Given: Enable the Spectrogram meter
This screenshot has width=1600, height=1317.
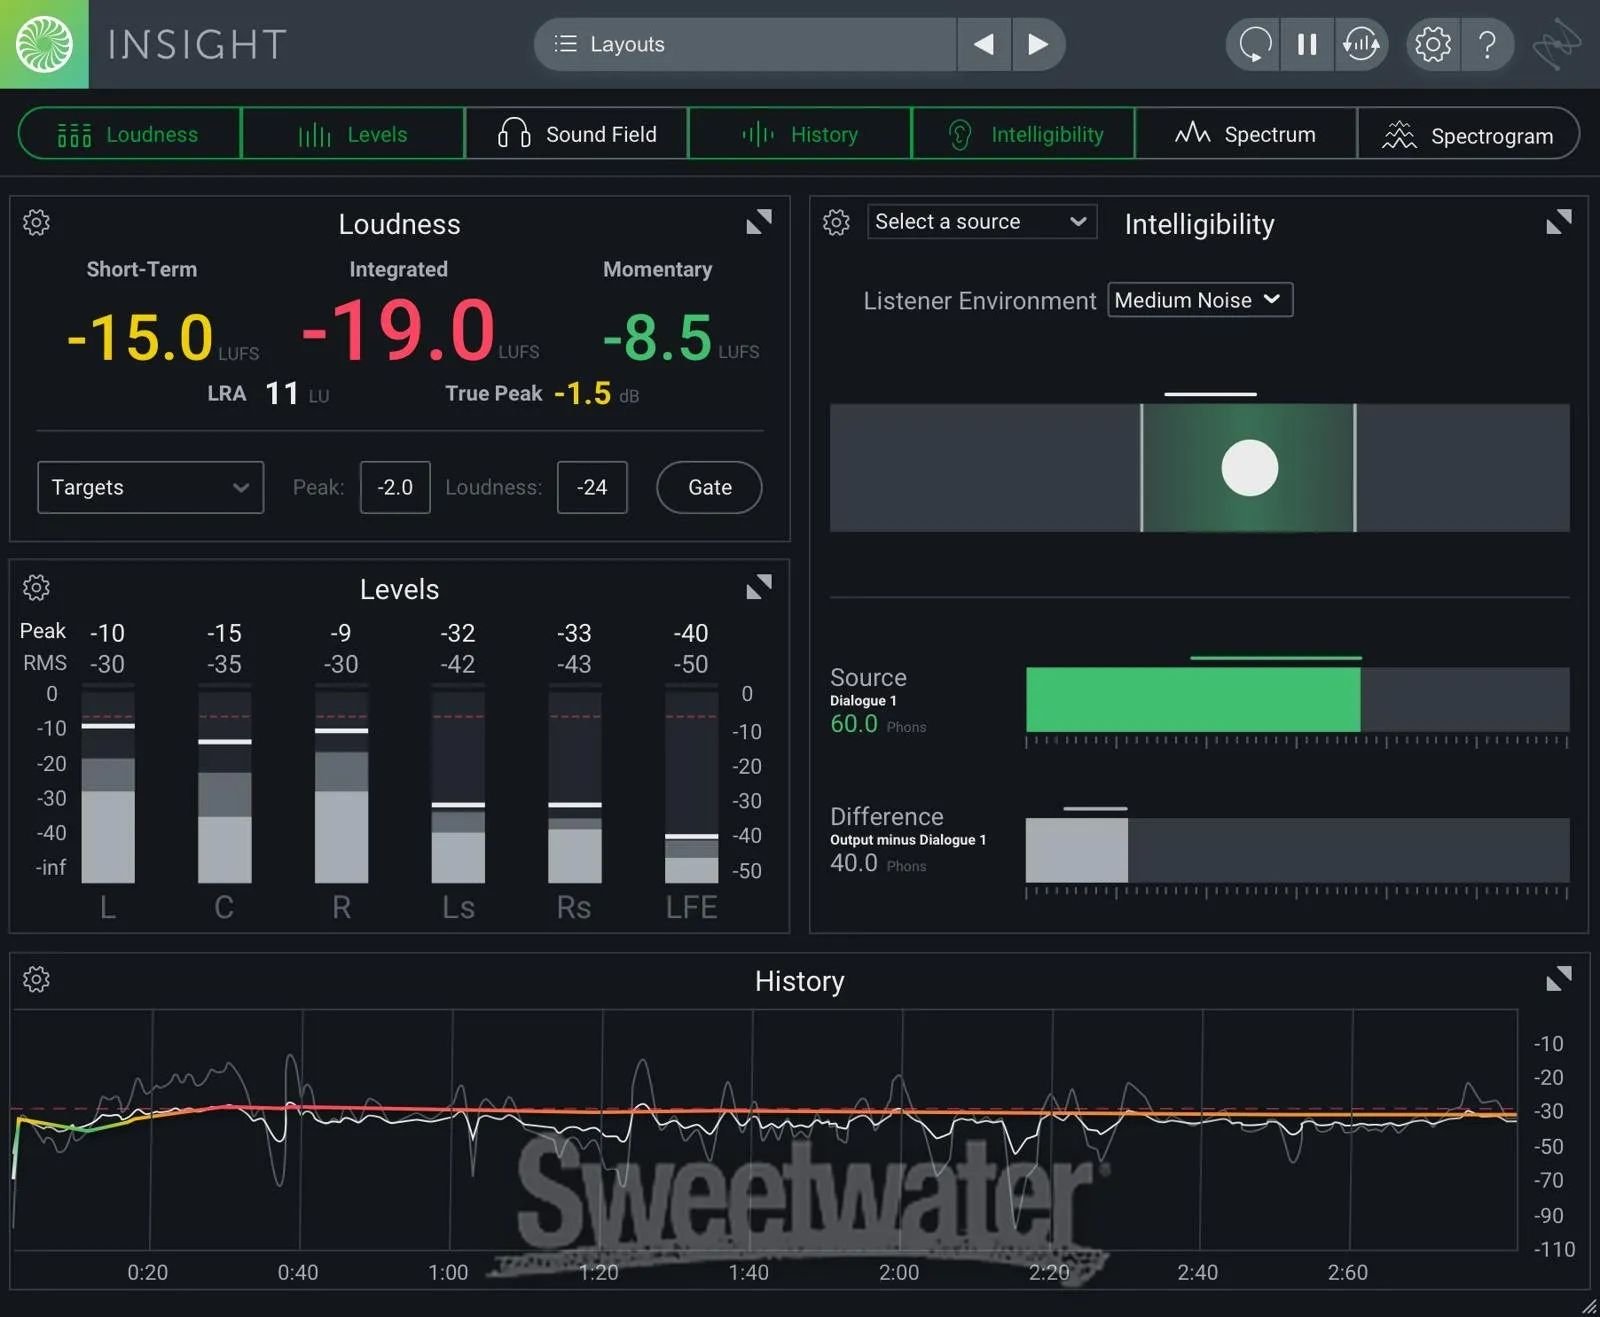Looking at the screenshot, I should [1469, 134].
